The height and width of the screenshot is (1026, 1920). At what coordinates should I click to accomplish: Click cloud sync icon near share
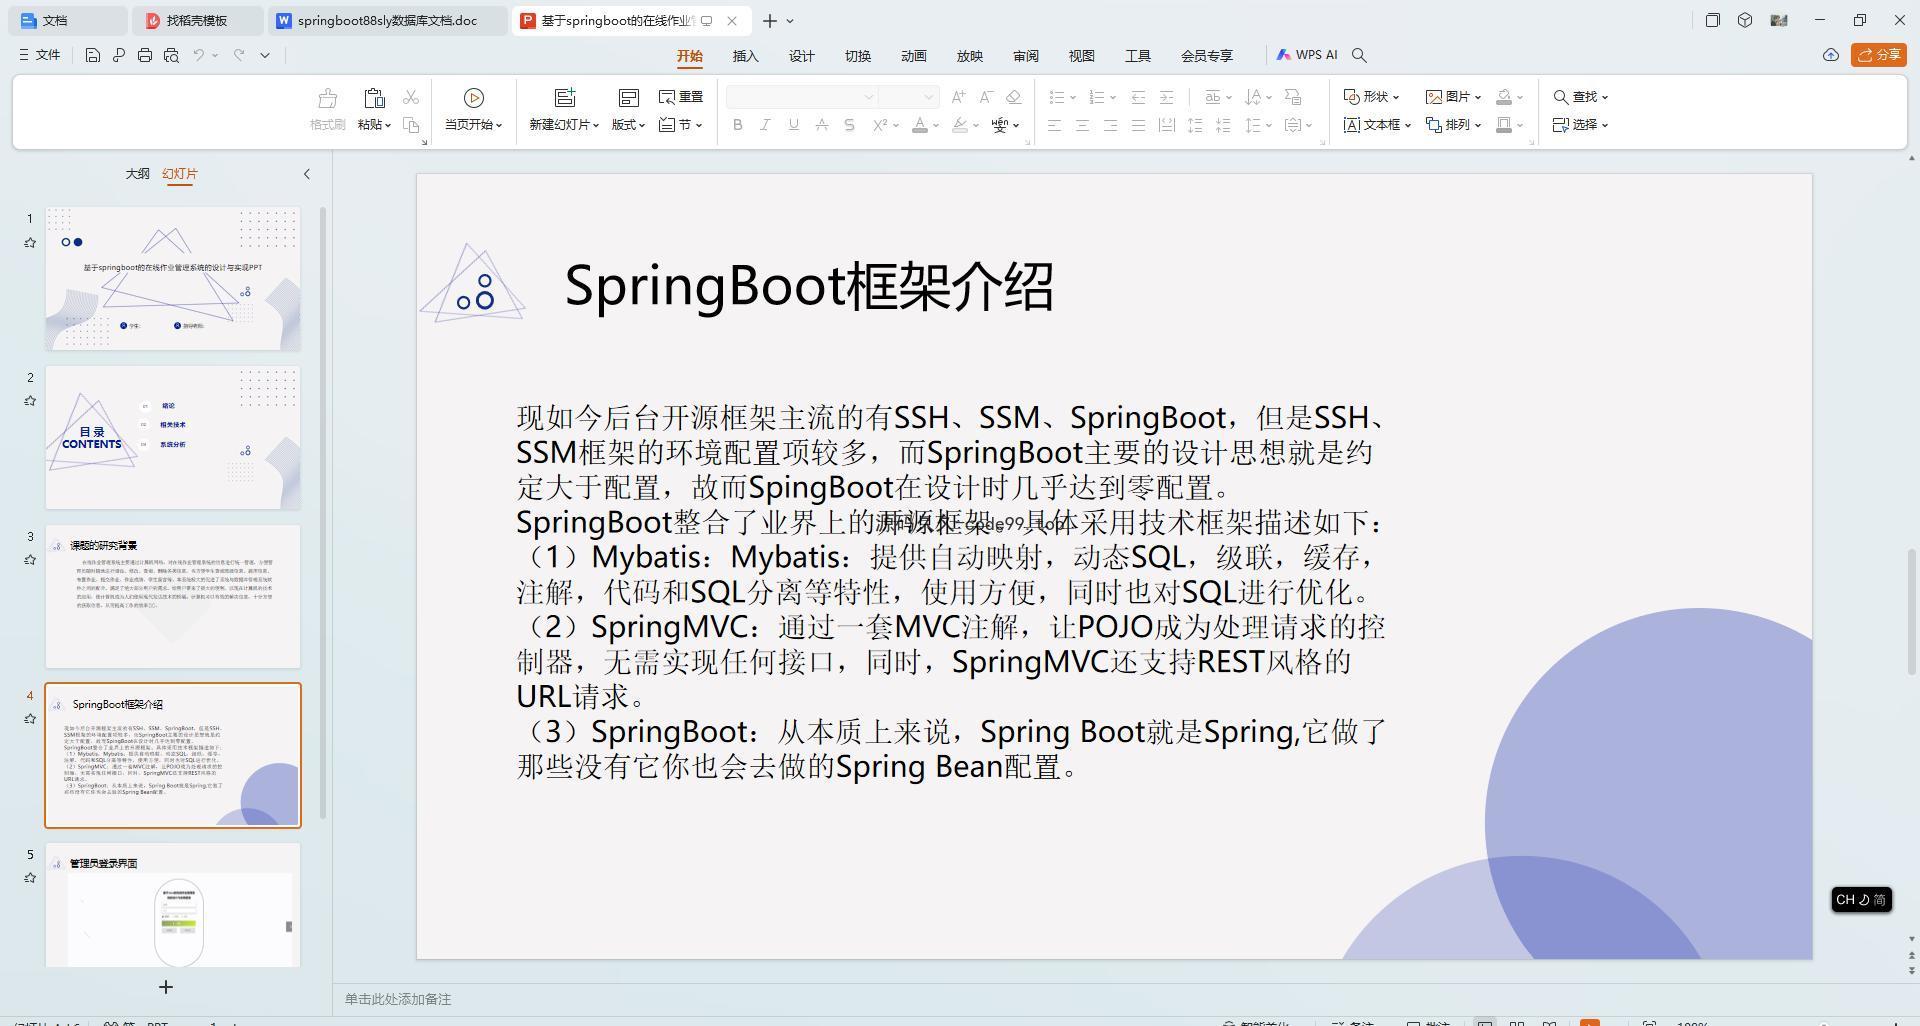[1831, 55]
